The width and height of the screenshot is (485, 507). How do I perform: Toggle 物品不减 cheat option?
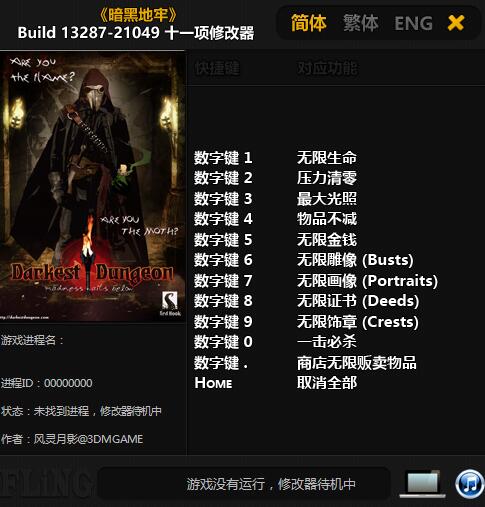[x=327, y=219]
